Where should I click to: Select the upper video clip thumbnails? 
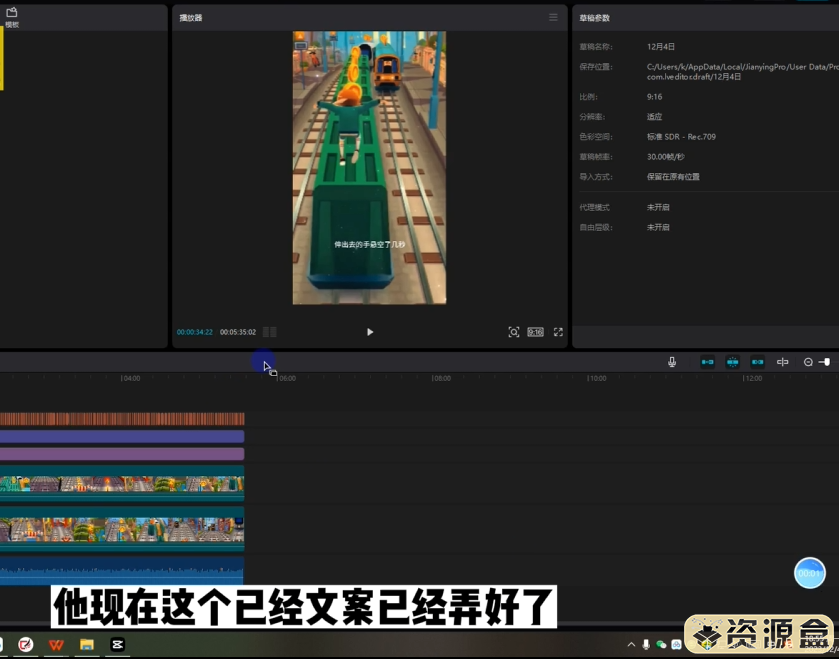pyautogui.click(x=122, y=484)
